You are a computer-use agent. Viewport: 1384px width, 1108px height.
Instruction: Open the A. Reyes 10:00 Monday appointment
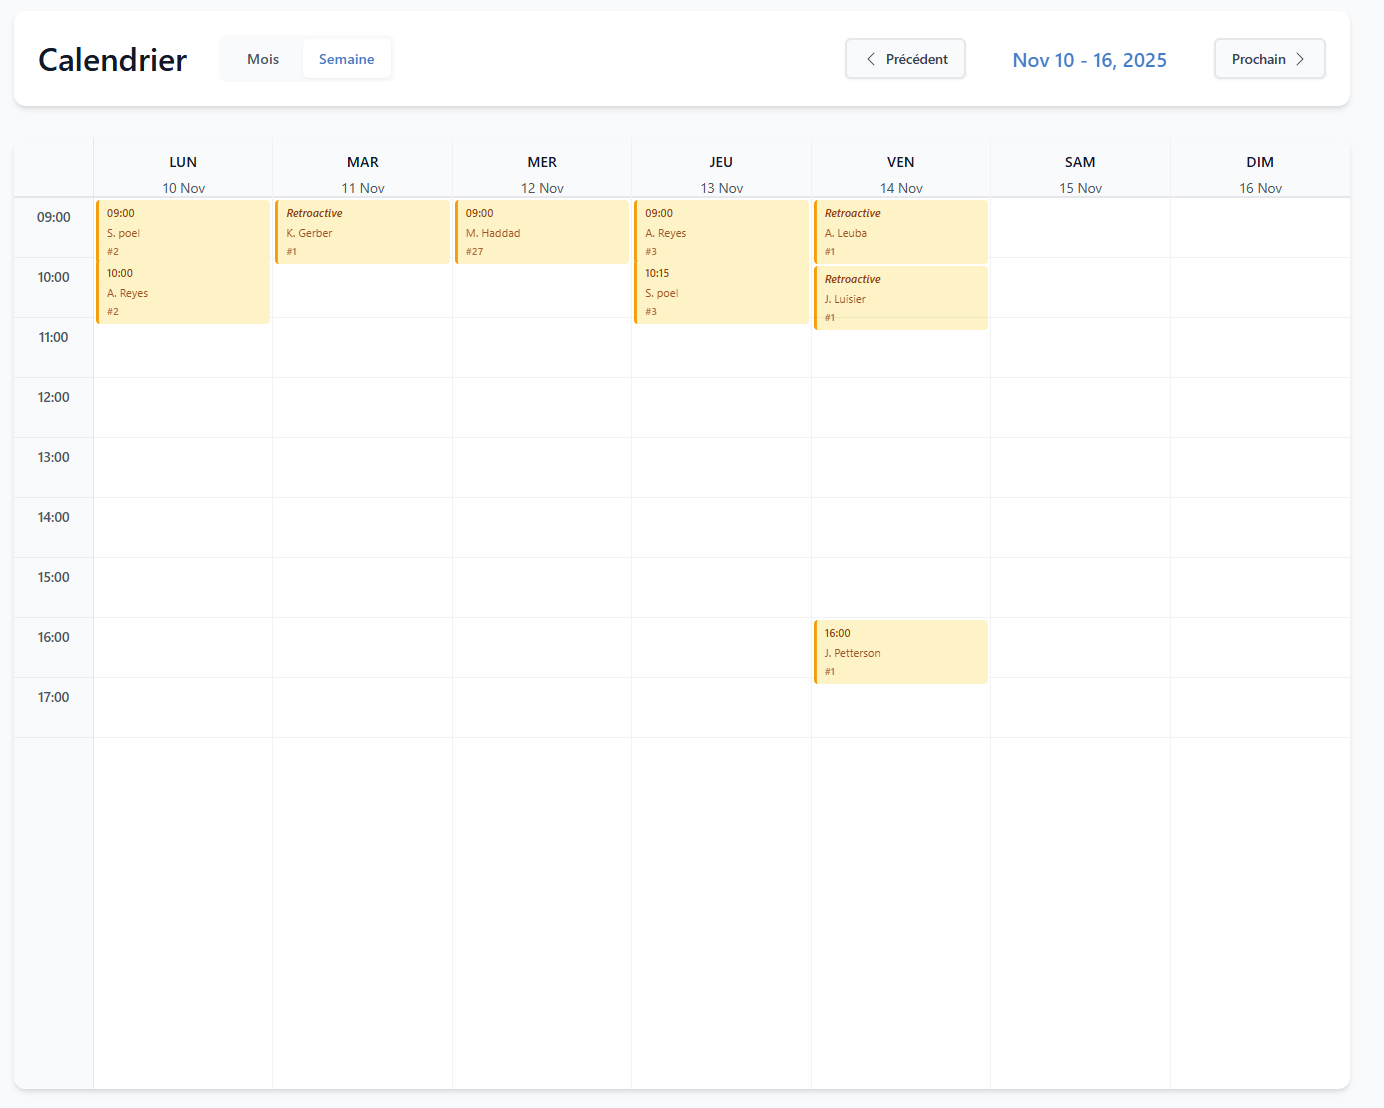(x=183, y=292)
